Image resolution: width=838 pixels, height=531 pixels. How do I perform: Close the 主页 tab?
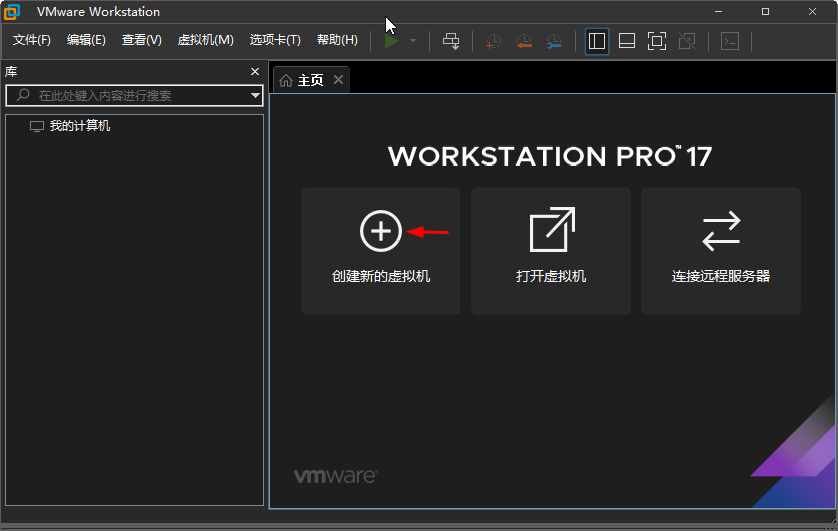338,80
